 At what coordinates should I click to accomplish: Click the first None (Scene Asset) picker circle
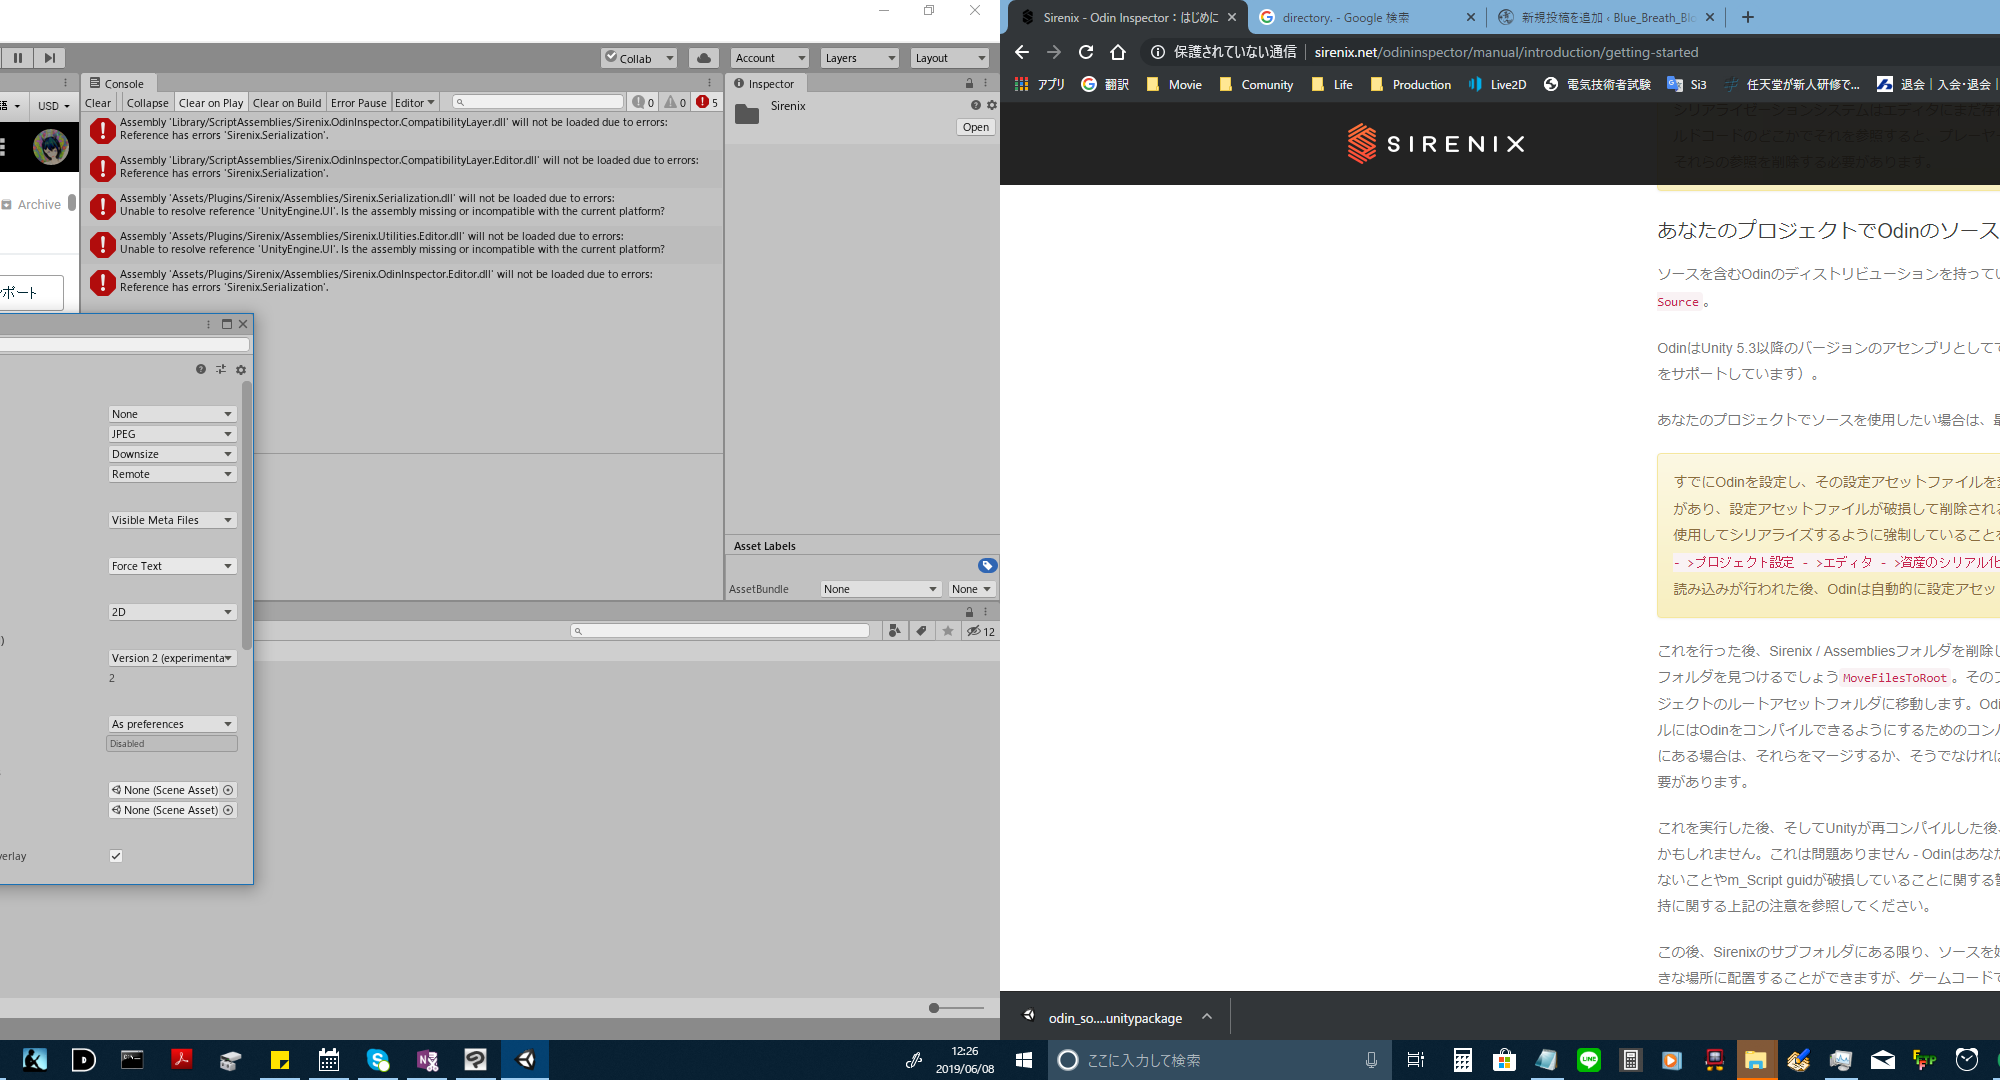(x=228, y=790)
